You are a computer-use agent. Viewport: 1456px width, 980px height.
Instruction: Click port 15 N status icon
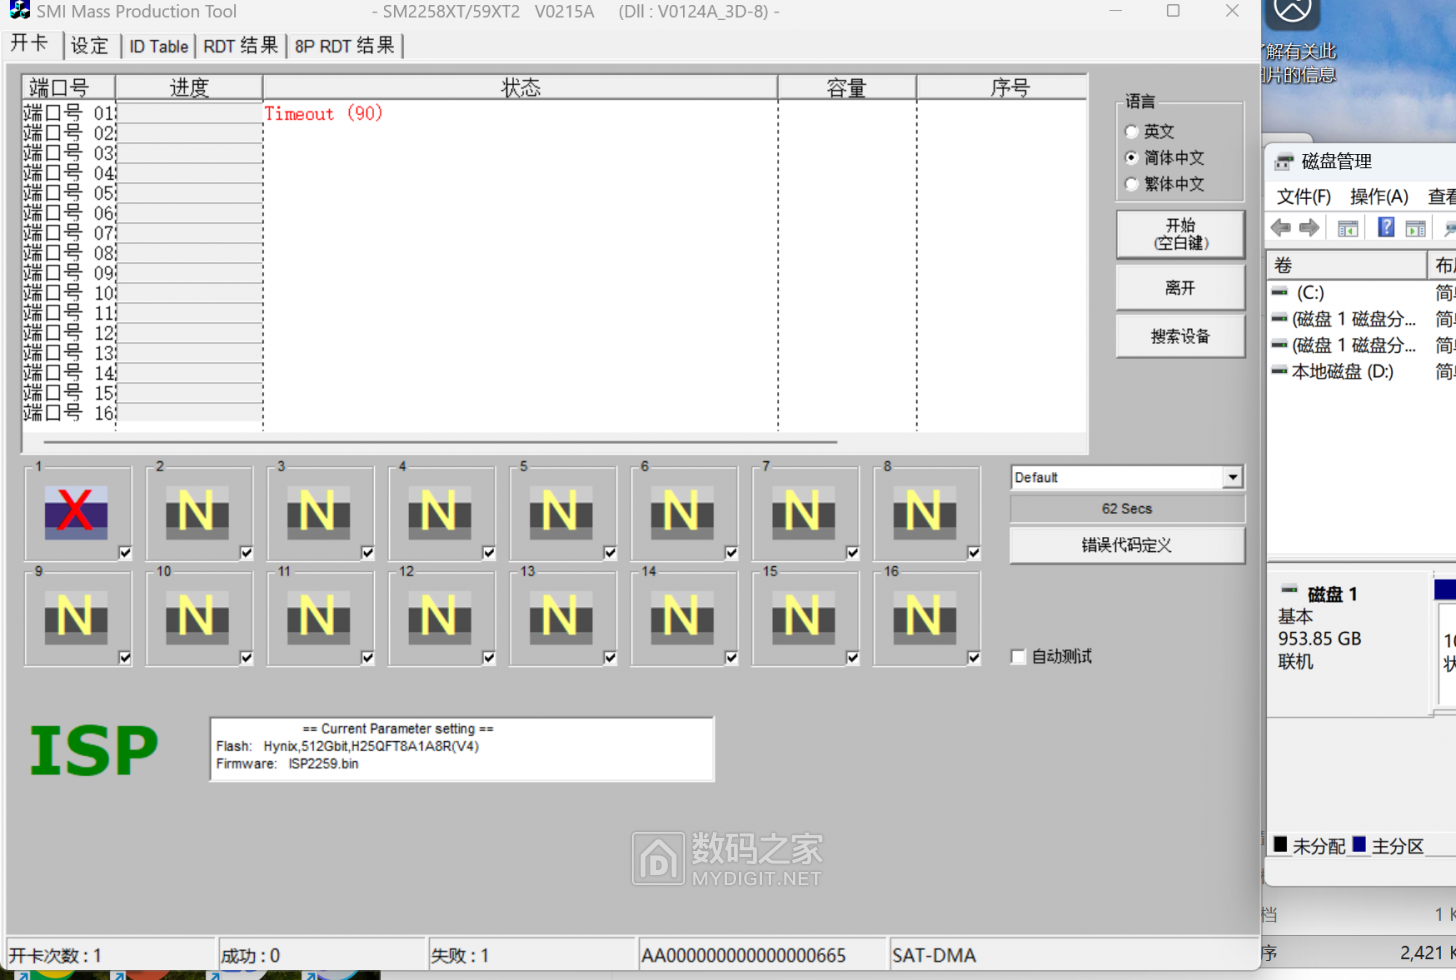click(803, 616)
